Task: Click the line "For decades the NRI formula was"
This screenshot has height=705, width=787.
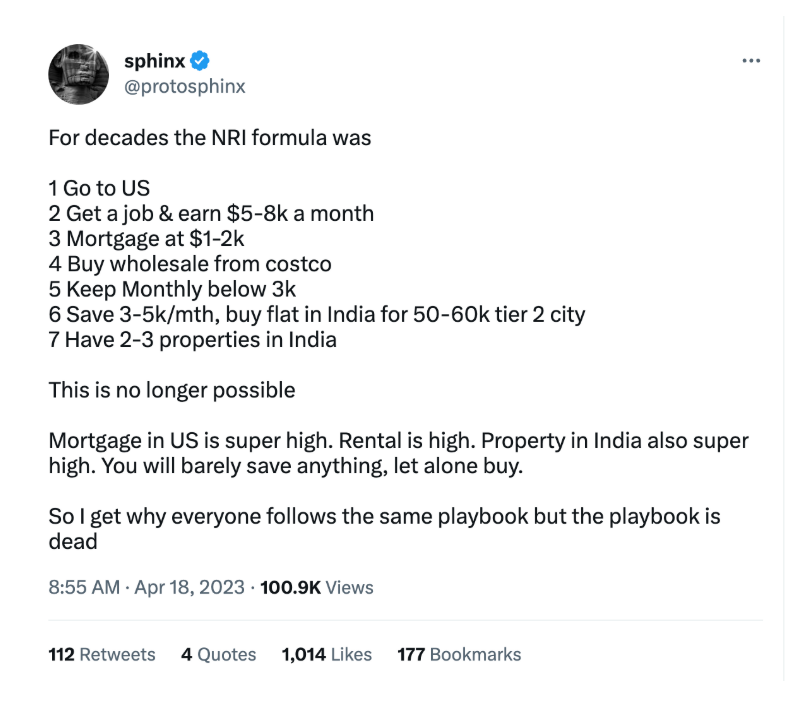Action: pyautogui.click(x=210, y=138)
